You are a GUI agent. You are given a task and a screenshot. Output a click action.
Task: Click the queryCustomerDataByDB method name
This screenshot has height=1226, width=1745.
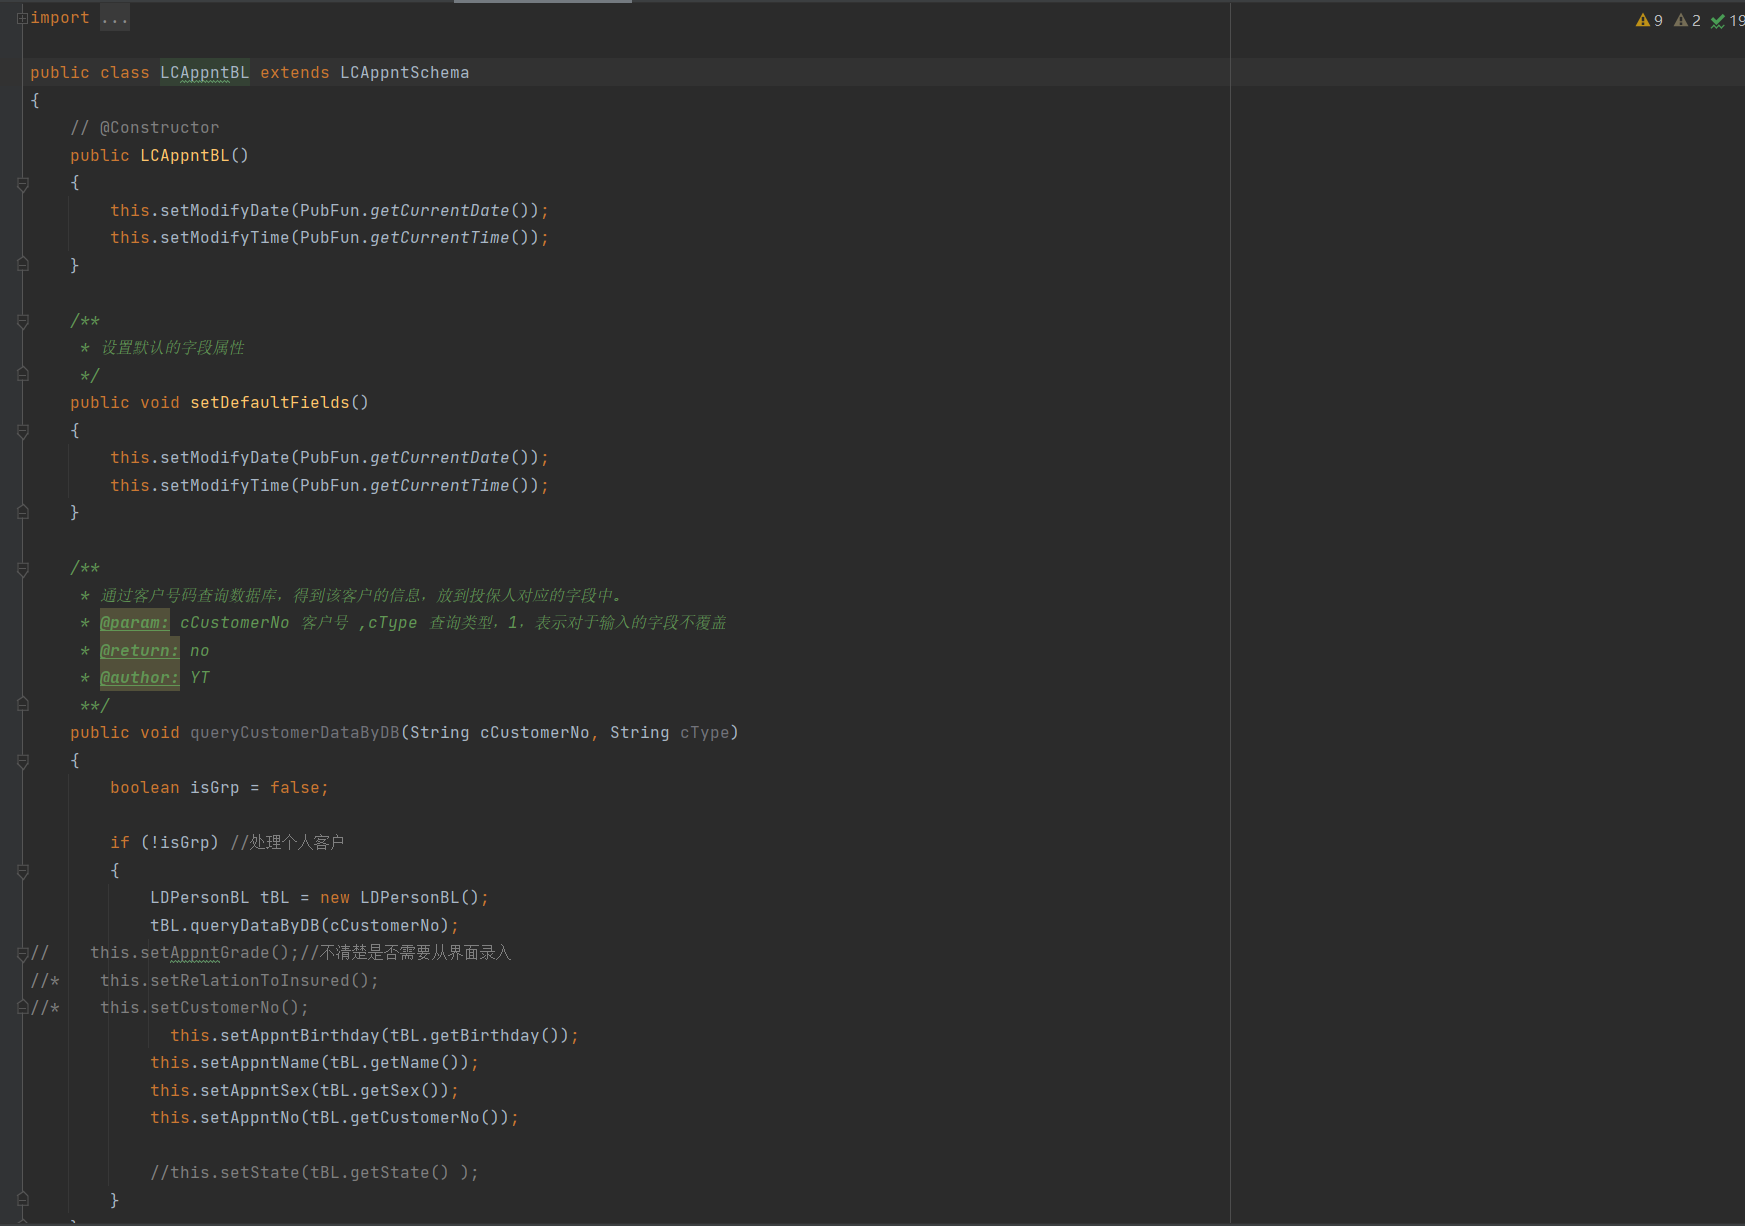295,733
